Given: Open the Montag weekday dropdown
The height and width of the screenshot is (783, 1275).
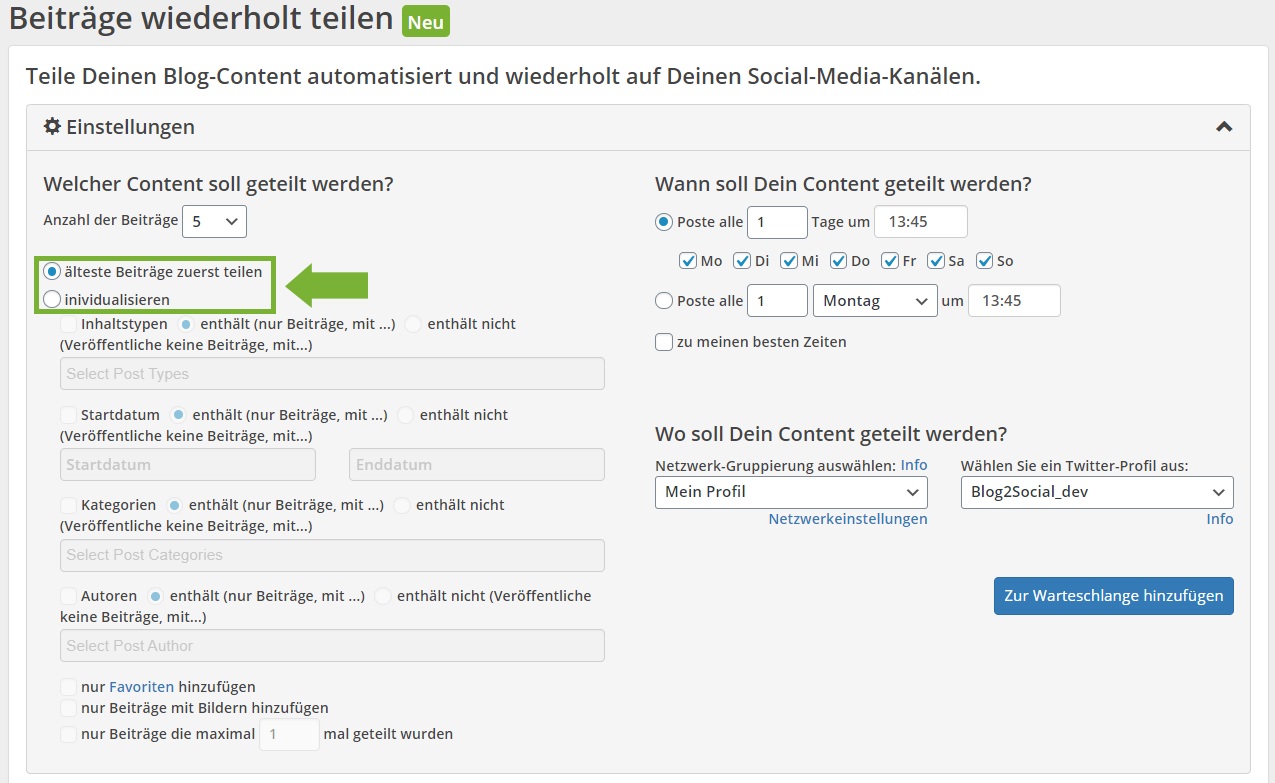Looking at the screenshot, I should point(875,300).
